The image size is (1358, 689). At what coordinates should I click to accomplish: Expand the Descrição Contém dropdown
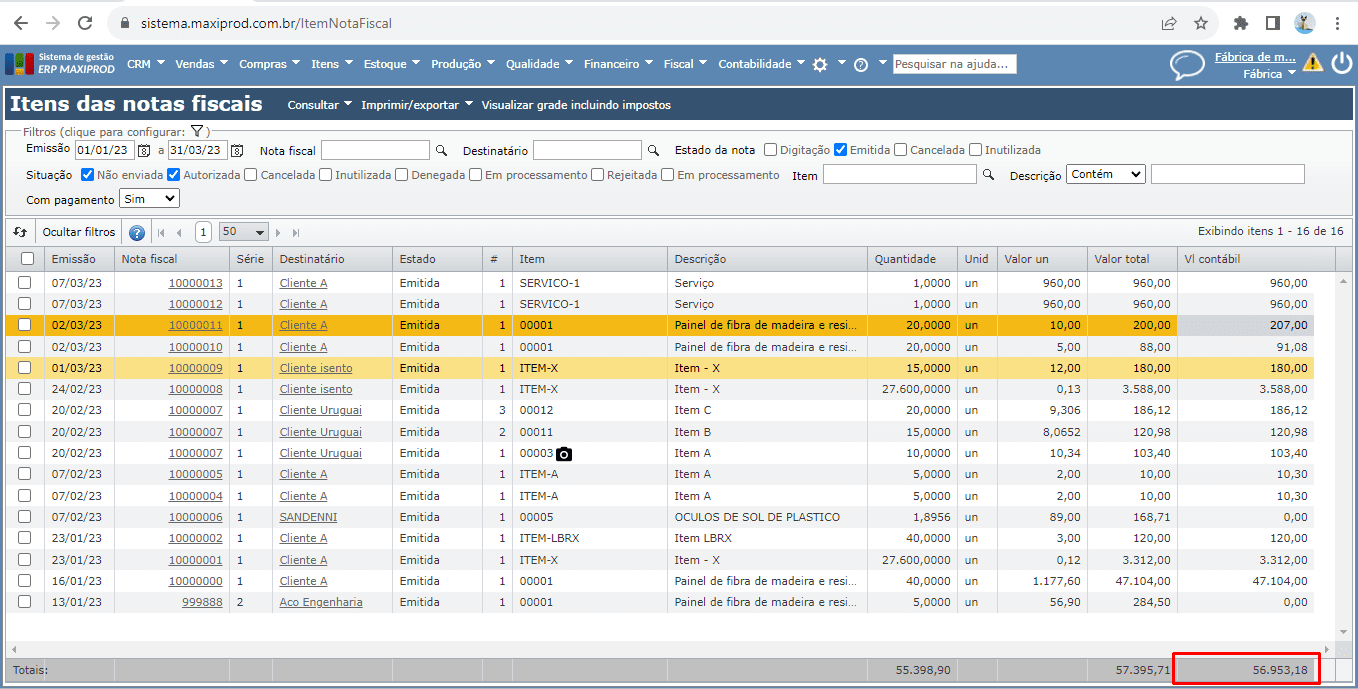(1105, 174)
